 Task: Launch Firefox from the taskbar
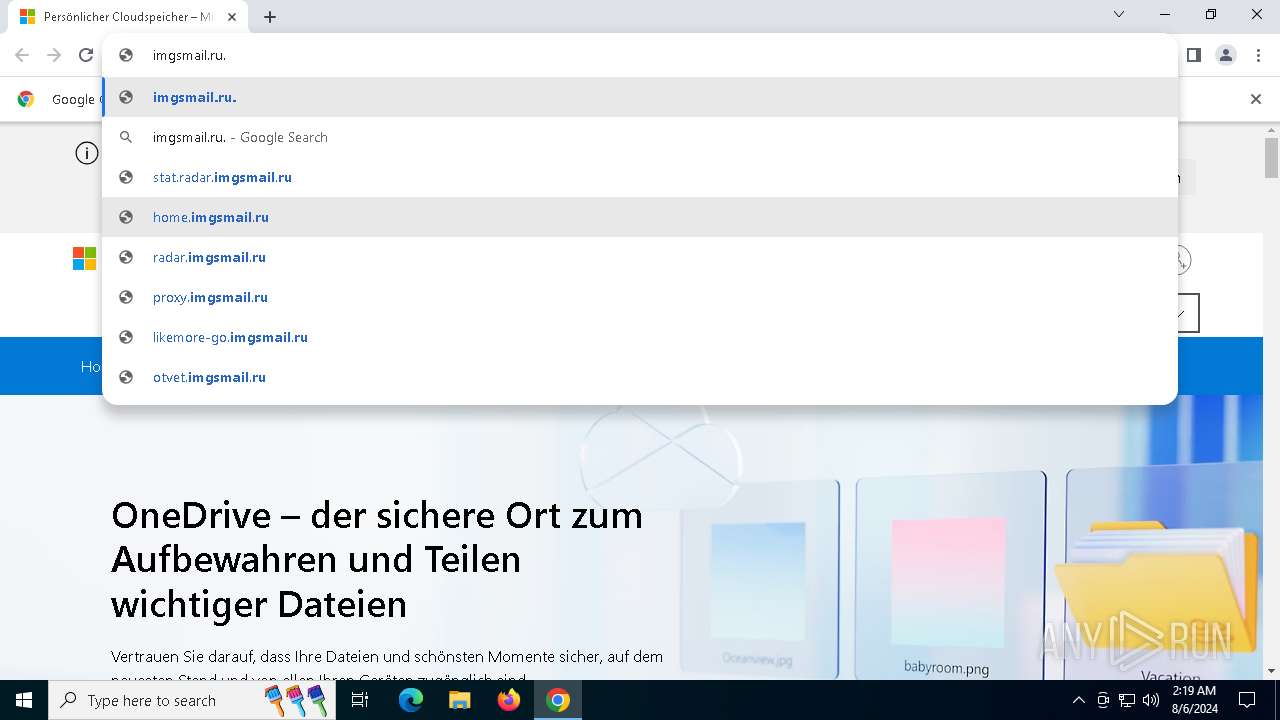(x=509, y=700)
